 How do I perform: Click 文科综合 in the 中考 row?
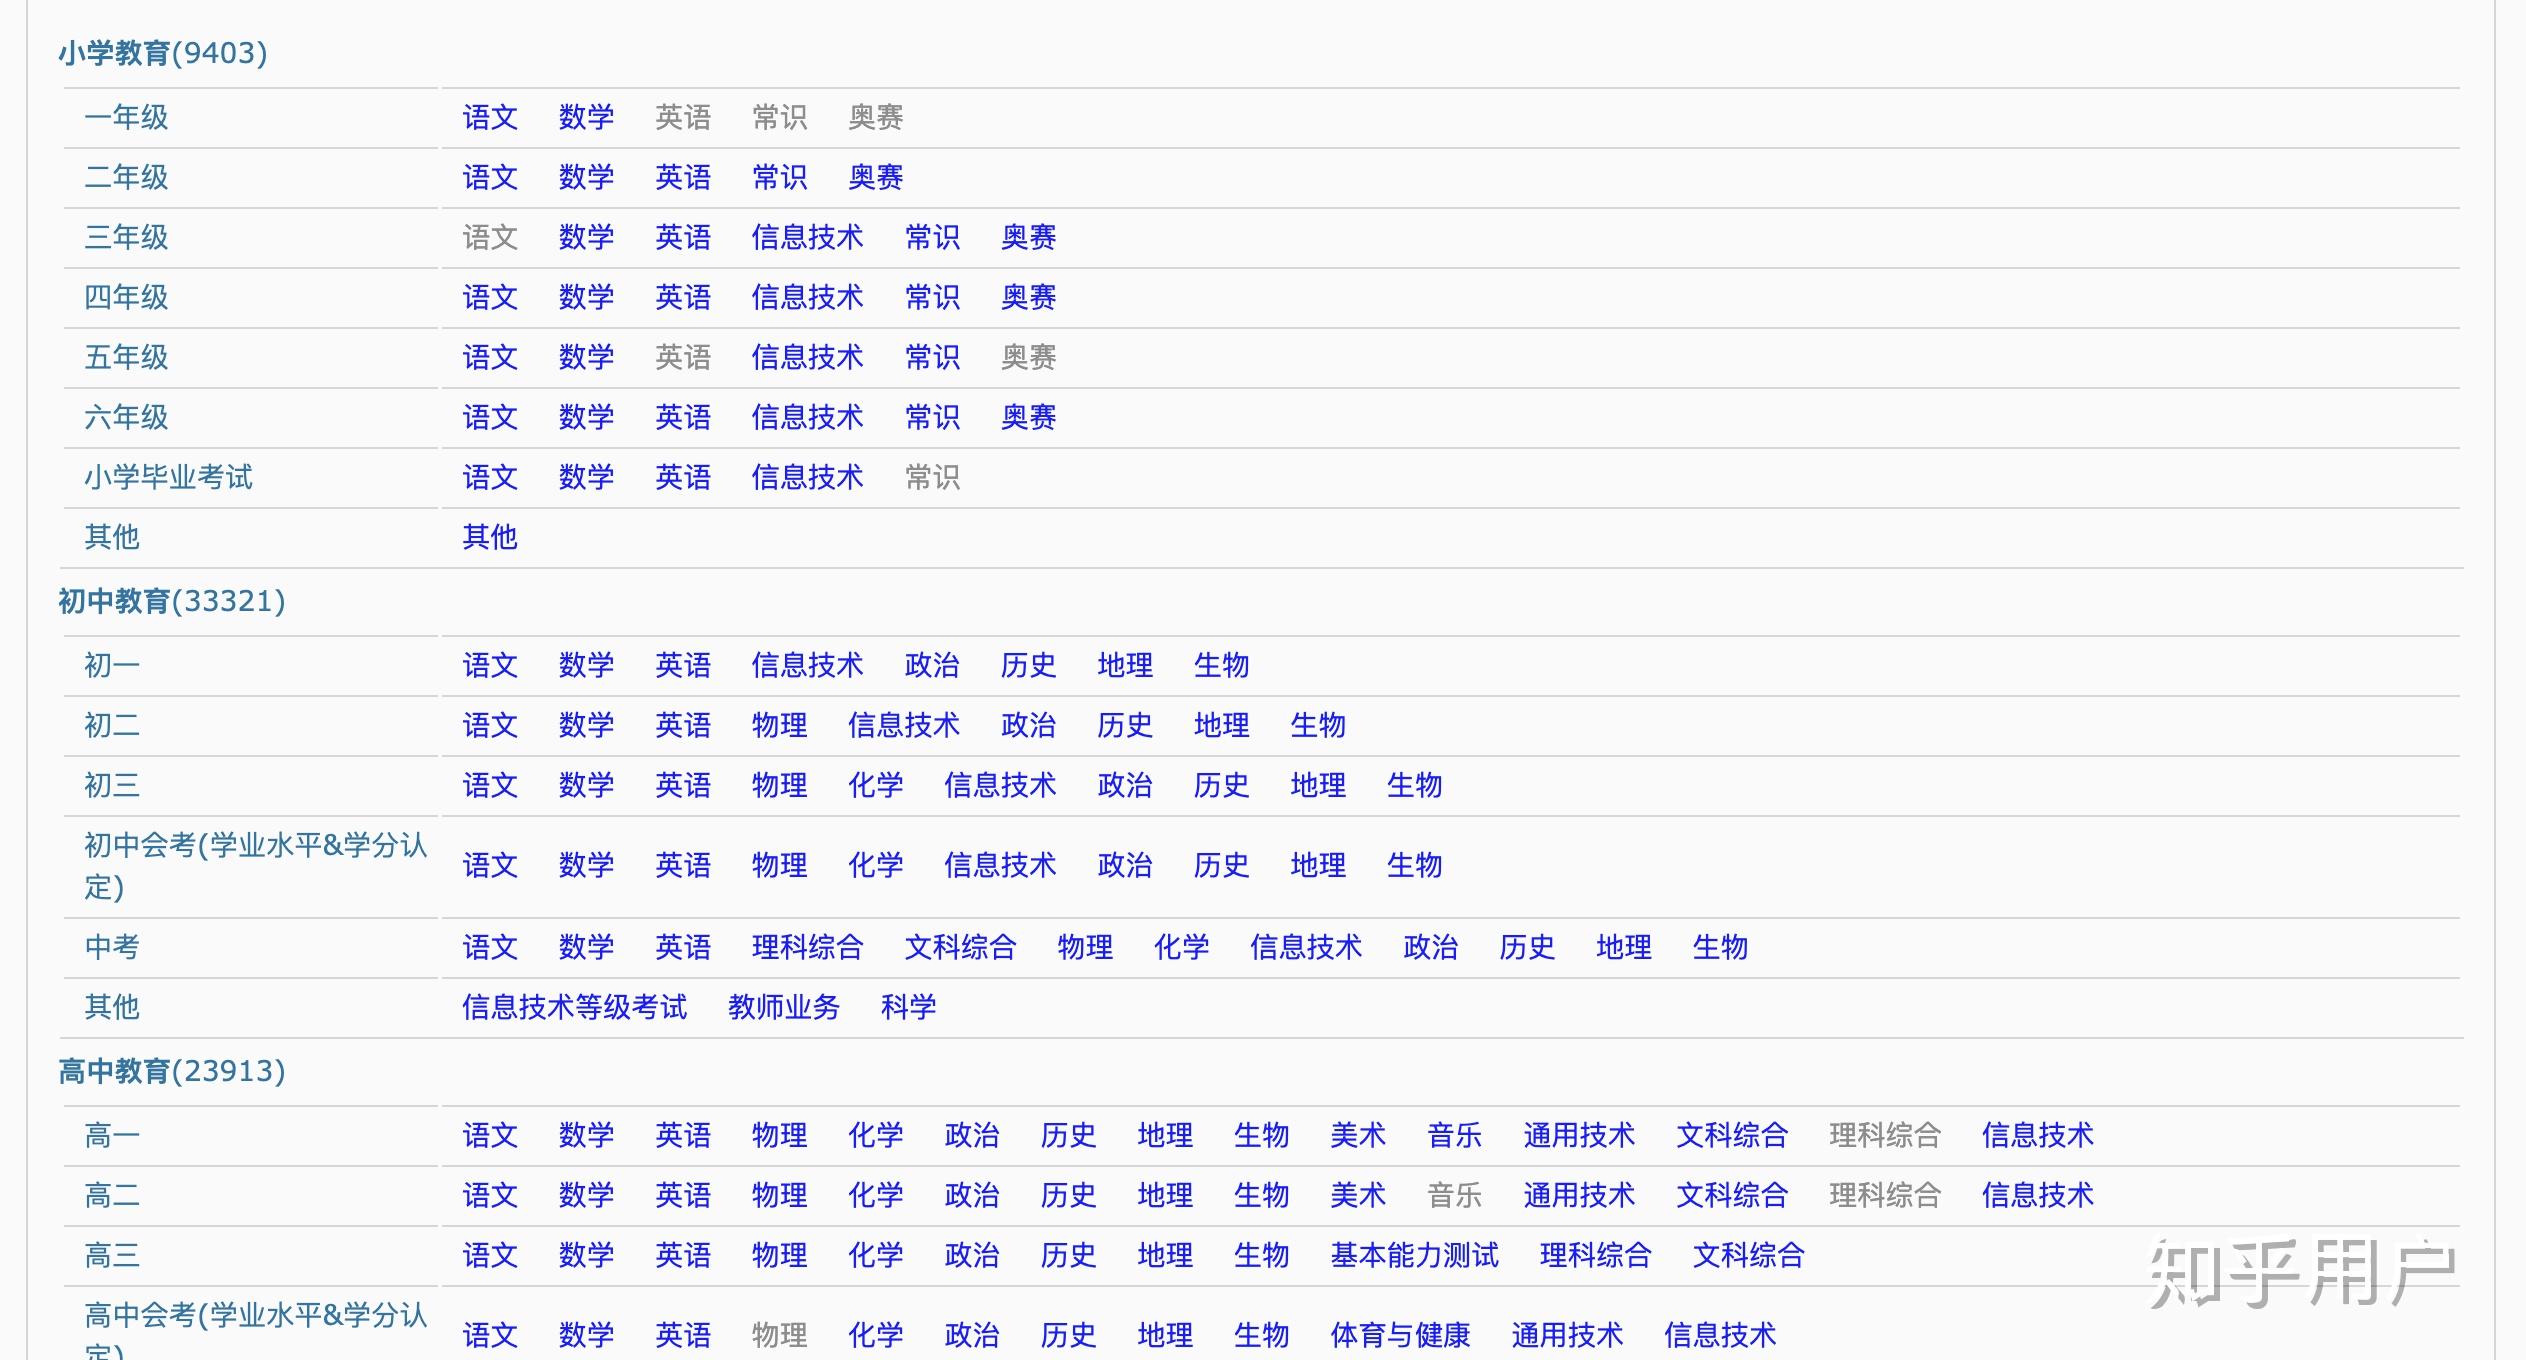click(961, 947)
